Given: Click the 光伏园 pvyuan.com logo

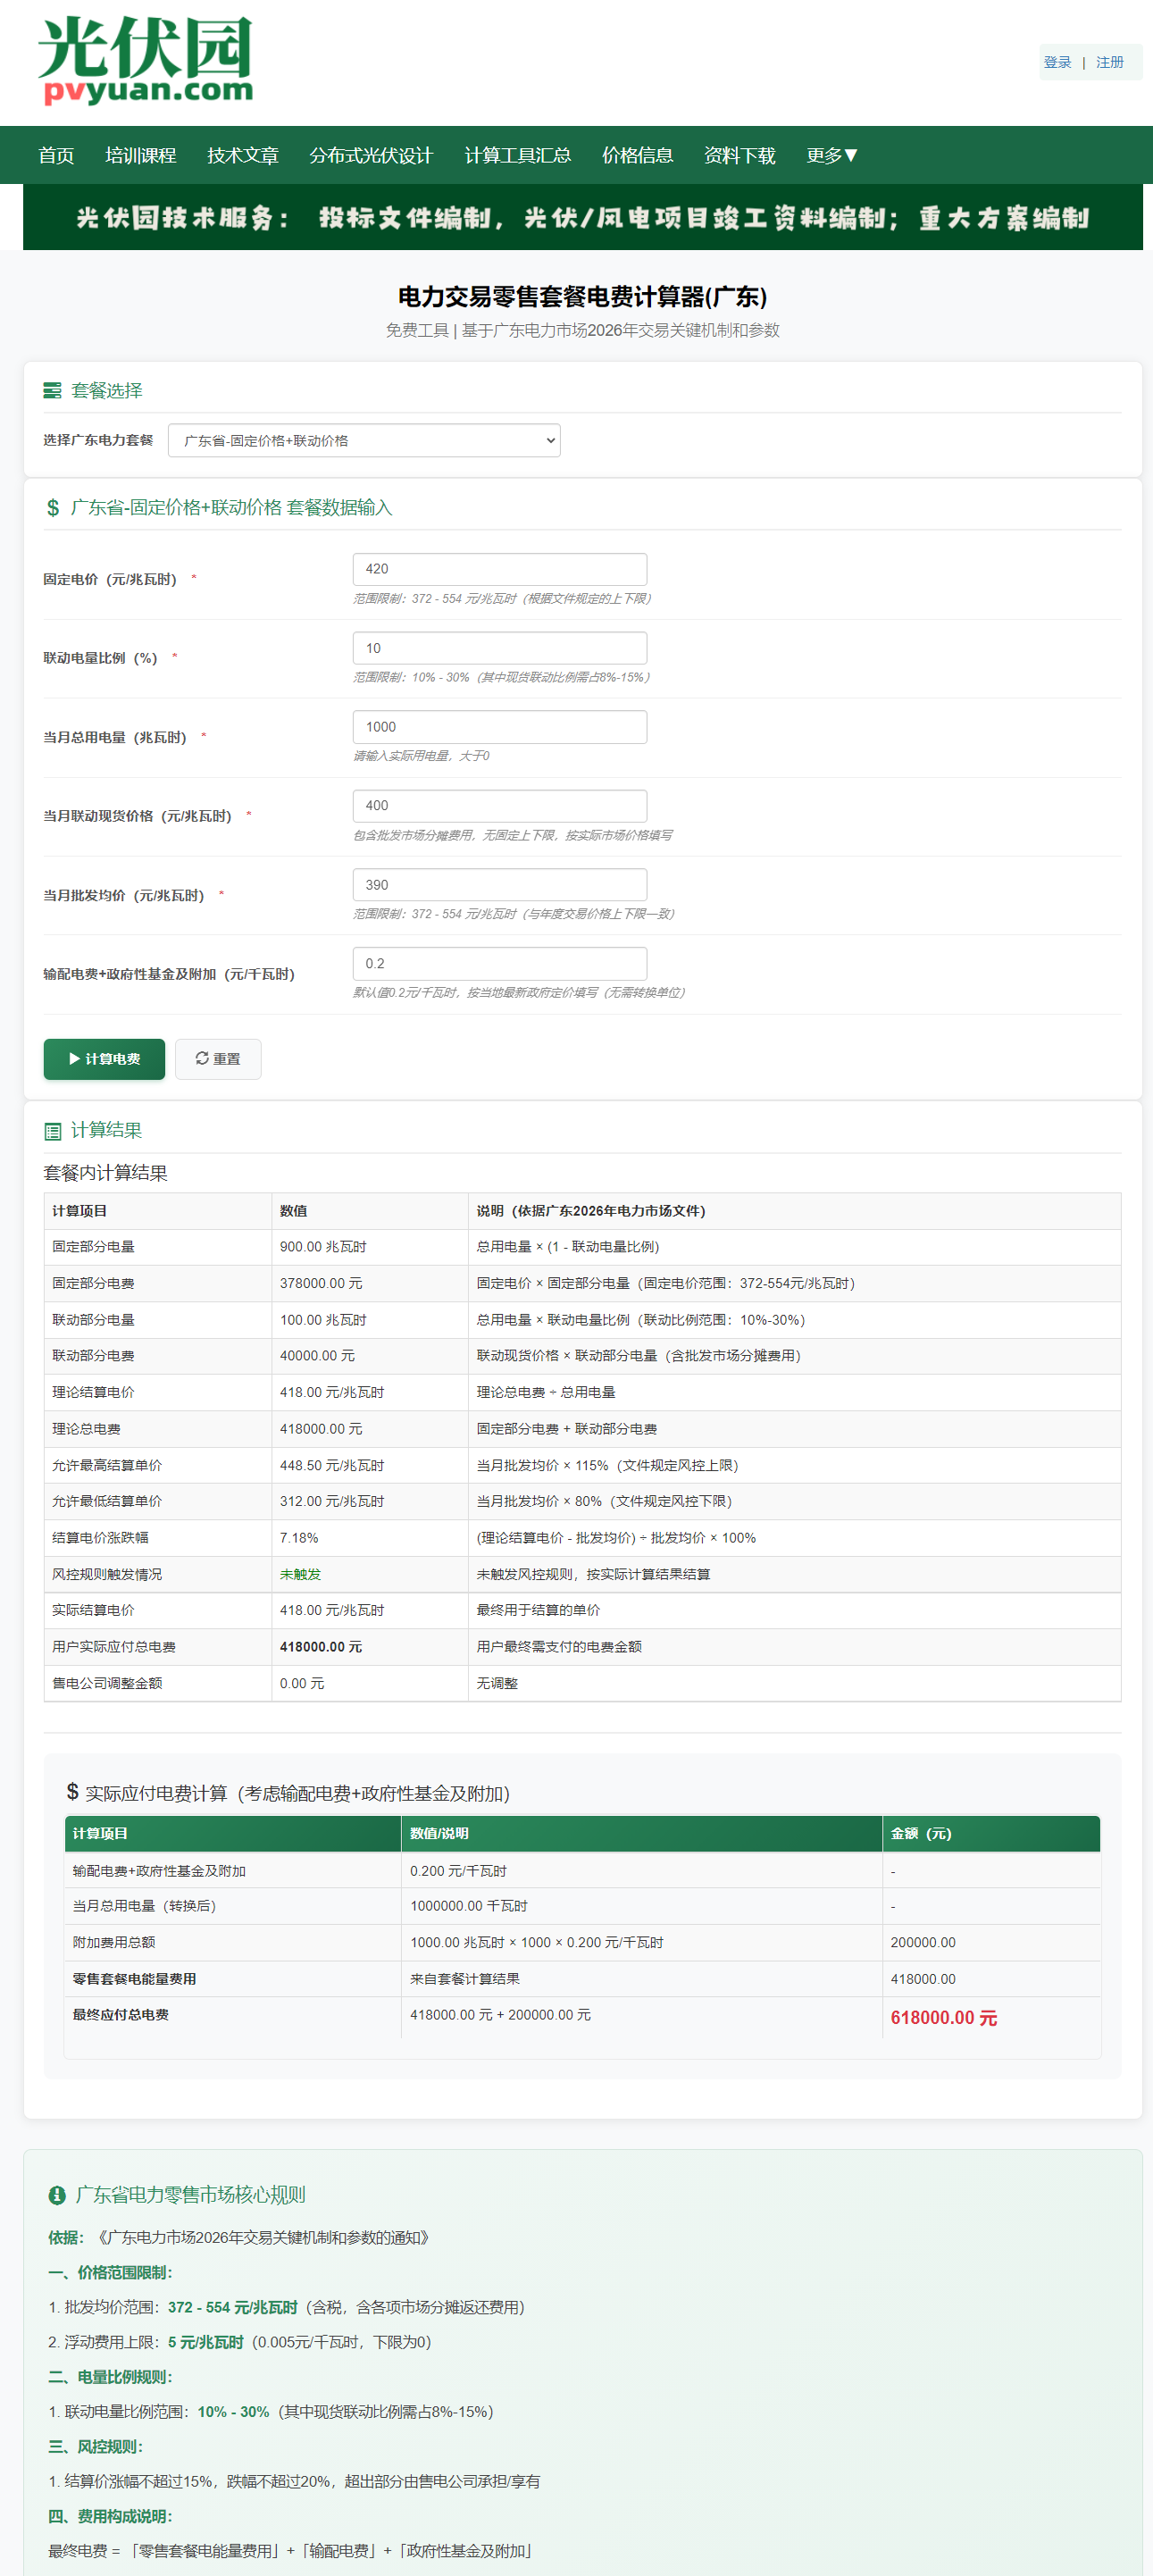Looking at the screenshot, I should coord(145,61).
